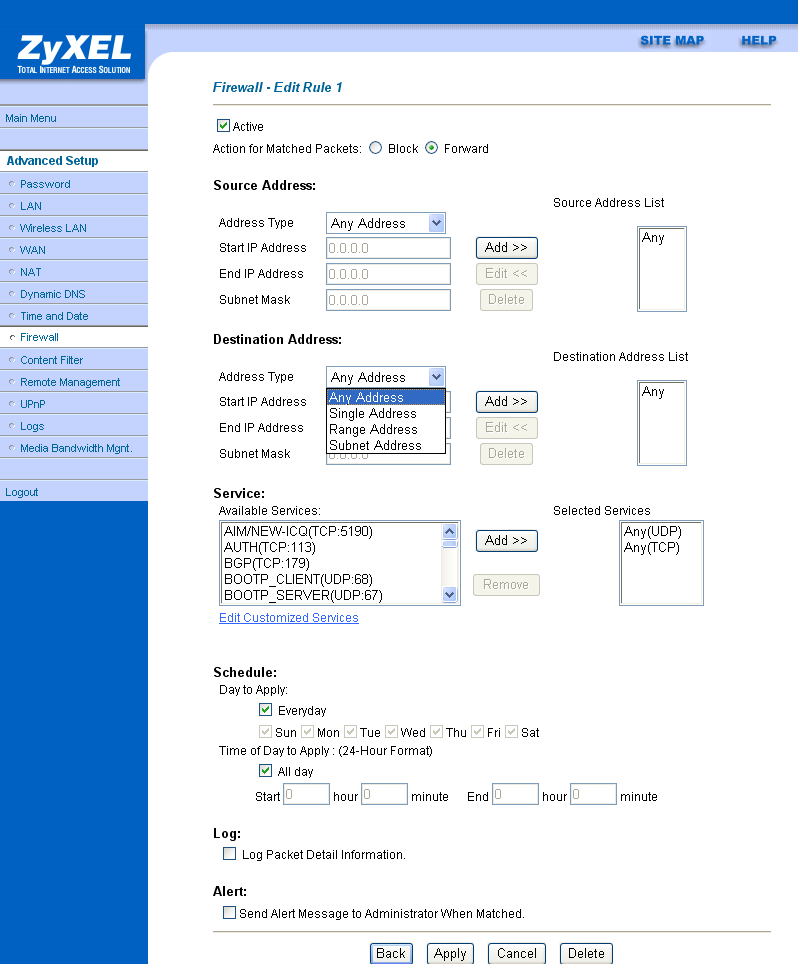Click Add >> for Service

click(507, 541)
